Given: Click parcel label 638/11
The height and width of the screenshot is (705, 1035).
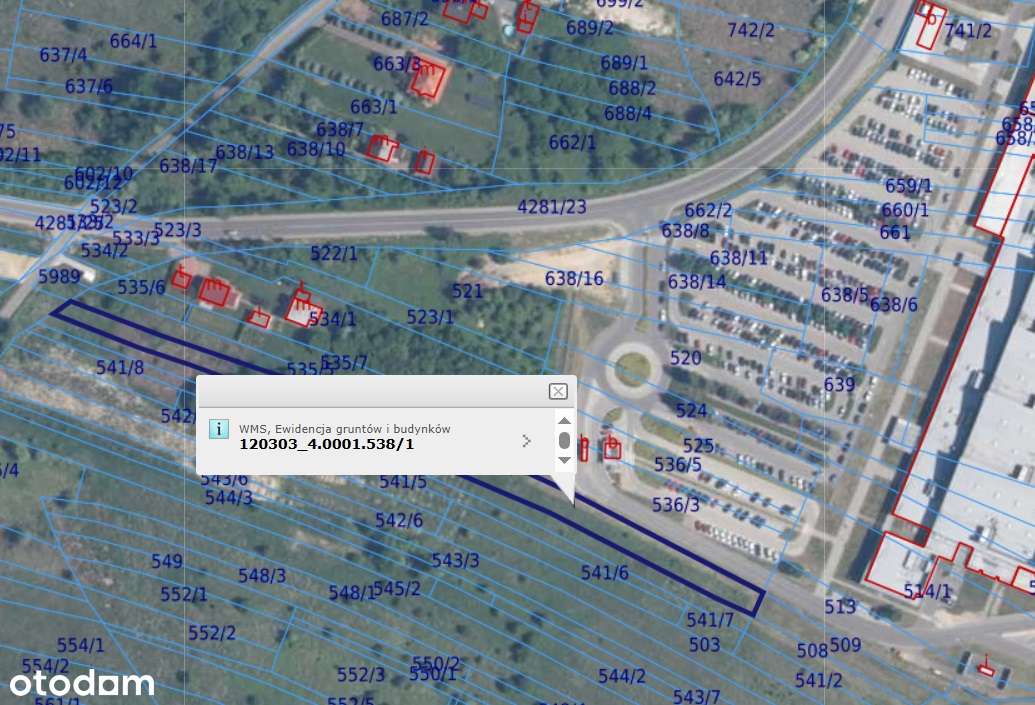Looking at the screenshot, I should [x=739, y=257].
